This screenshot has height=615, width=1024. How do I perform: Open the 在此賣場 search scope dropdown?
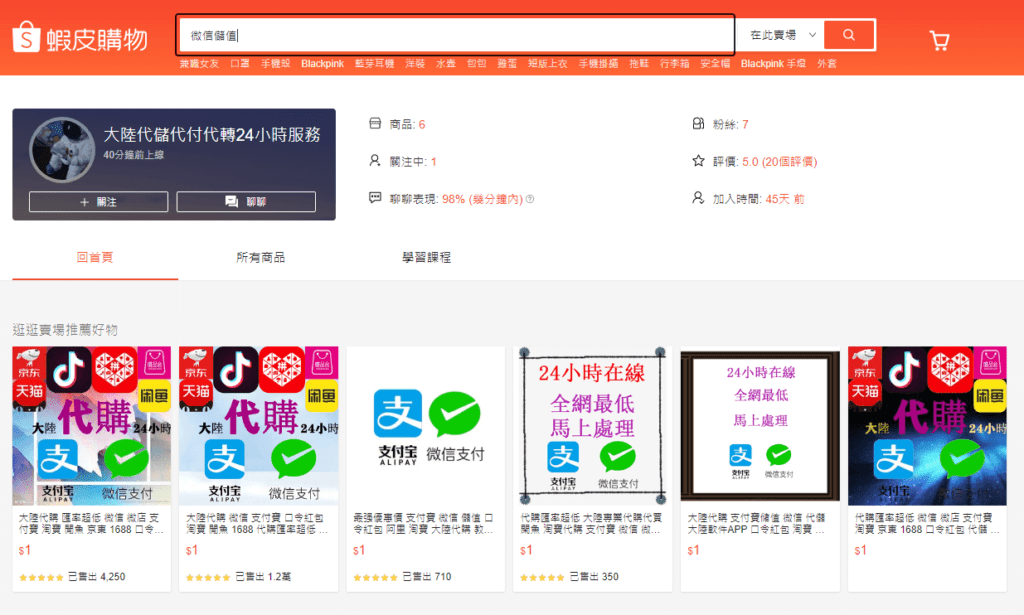click(x=782, y=35)
